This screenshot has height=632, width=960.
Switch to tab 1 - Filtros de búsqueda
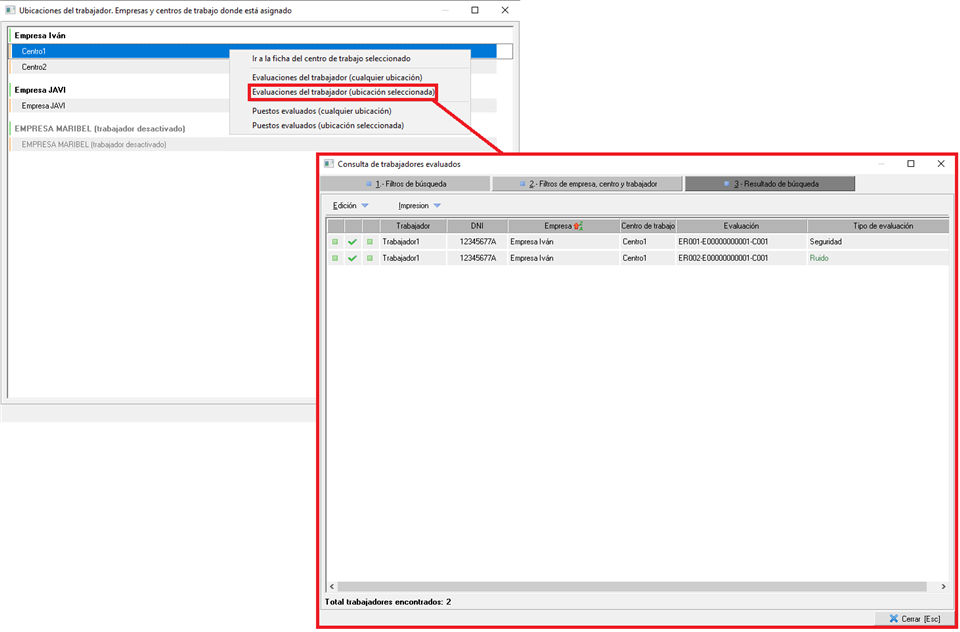coord(406,184)
